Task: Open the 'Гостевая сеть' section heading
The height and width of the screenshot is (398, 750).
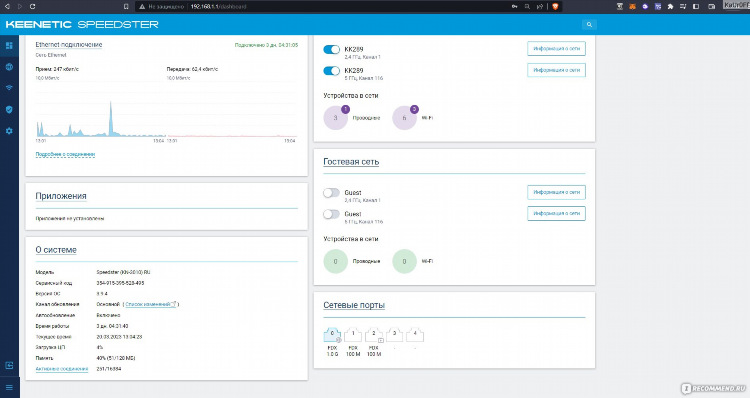Action: [x=351, y=162]
